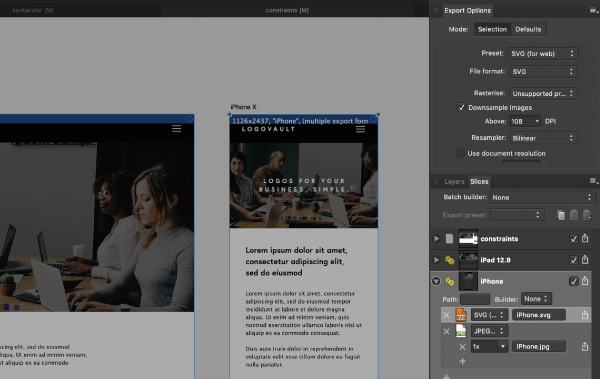The width and height of the screenshot is (600, 379).
Task: Open hamburger menu in iPhone X artboard
Action: point(360,129)
